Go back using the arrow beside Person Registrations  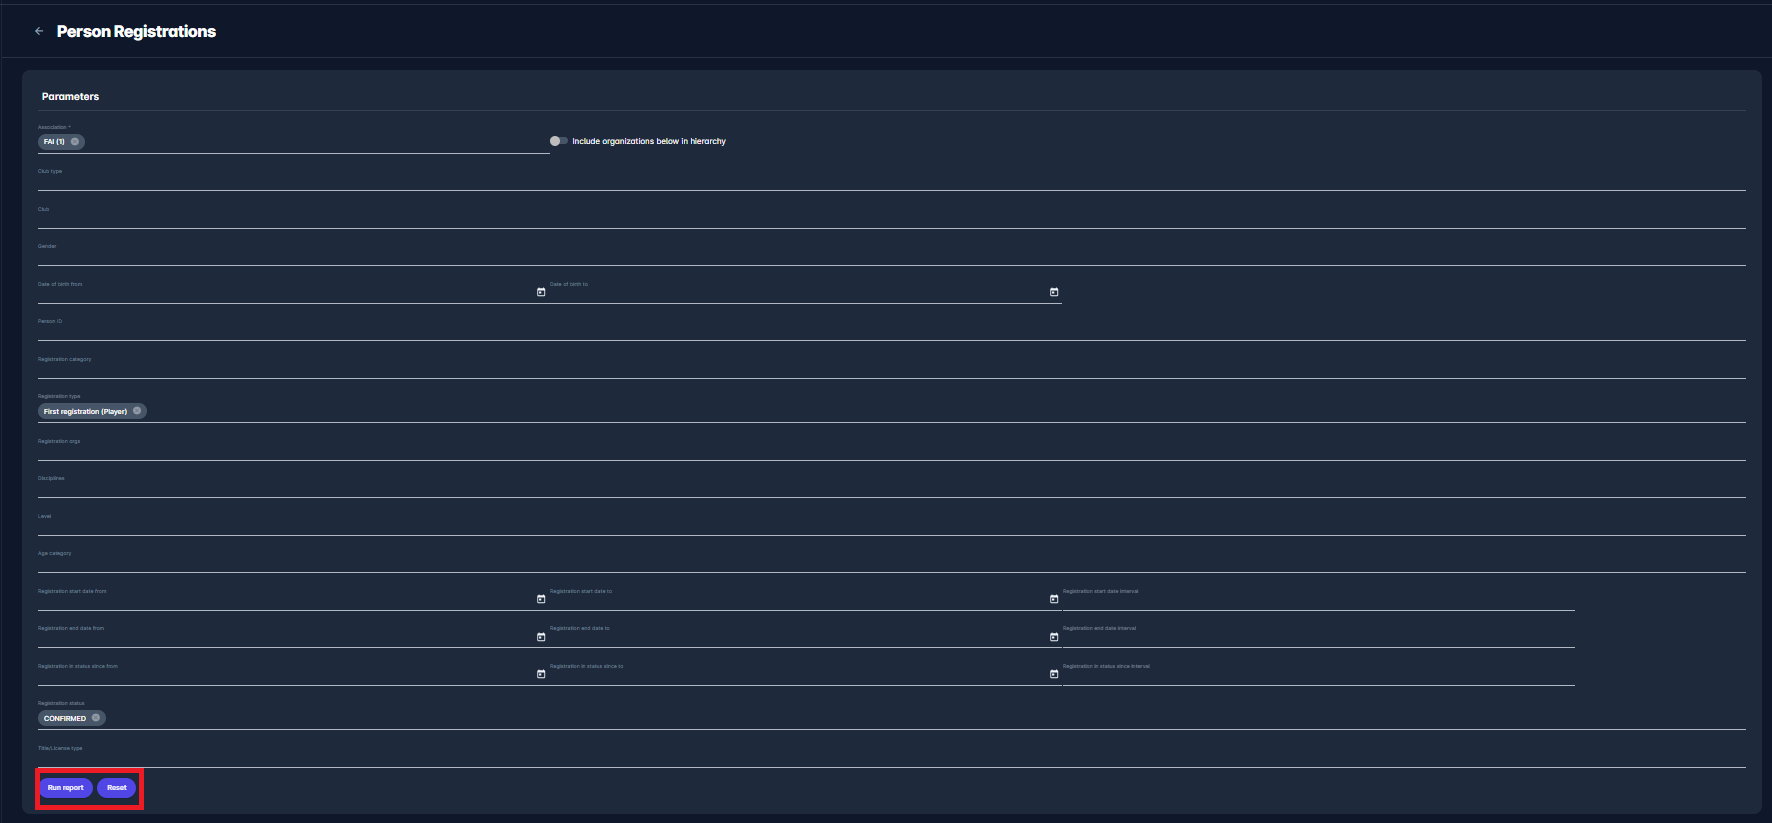(39, 31)
